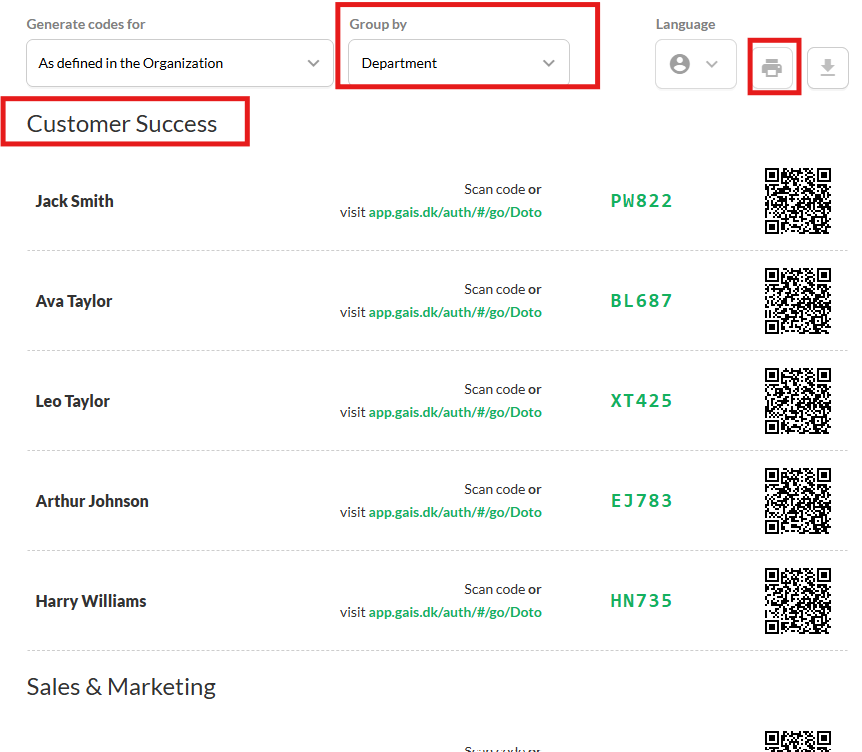Click the print icon button

click(772, 68)
